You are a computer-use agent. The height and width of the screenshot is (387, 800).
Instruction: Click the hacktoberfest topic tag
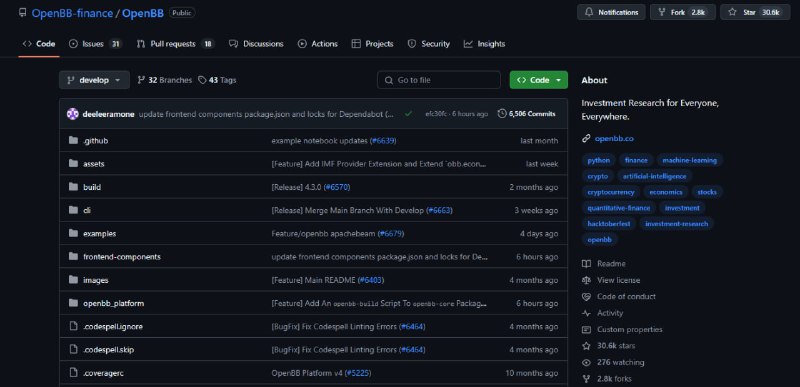tap(608, 223)
